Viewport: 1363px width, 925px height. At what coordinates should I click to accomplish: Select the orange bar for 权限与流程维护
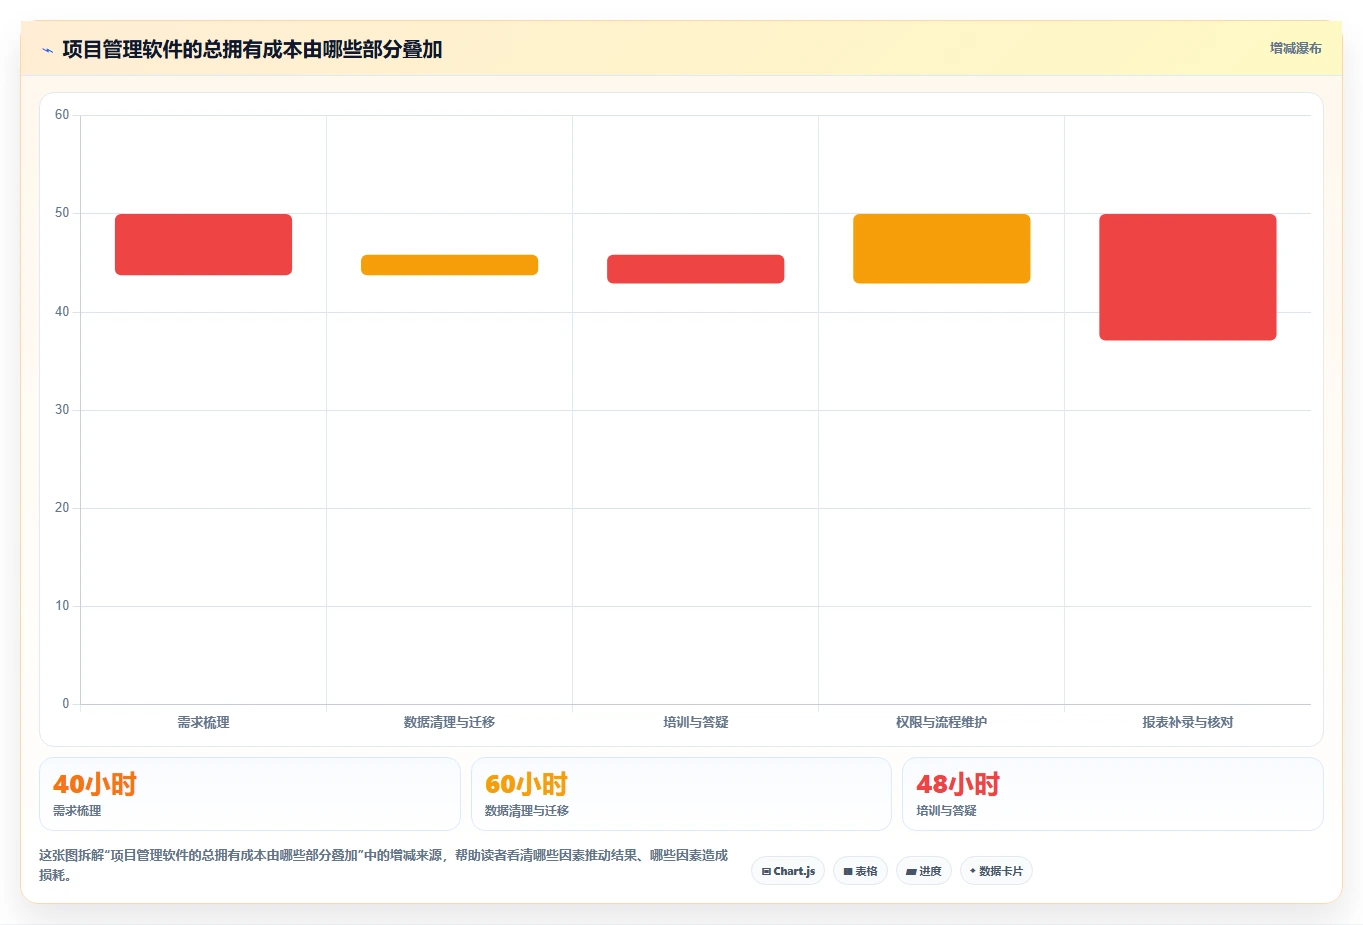point(941,248)
